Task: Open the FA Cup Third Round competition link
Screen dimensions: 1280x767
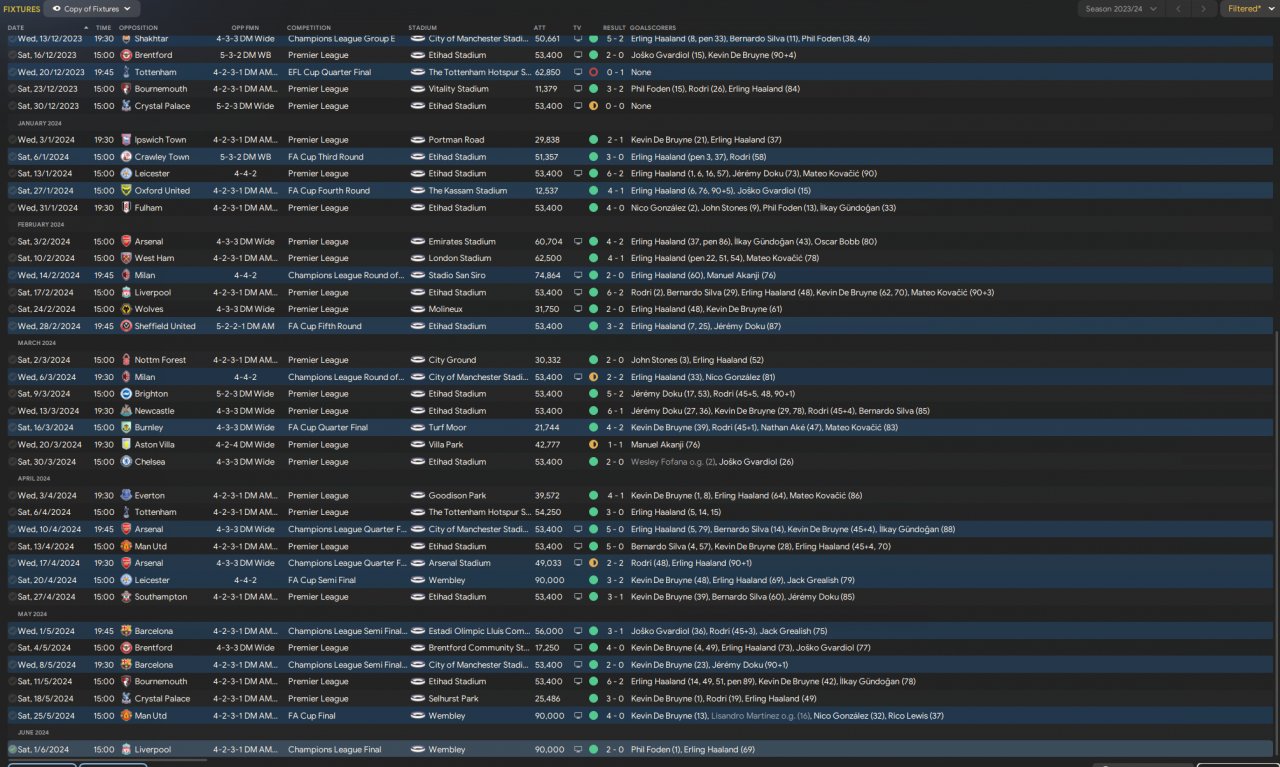Action: (325, 157)
